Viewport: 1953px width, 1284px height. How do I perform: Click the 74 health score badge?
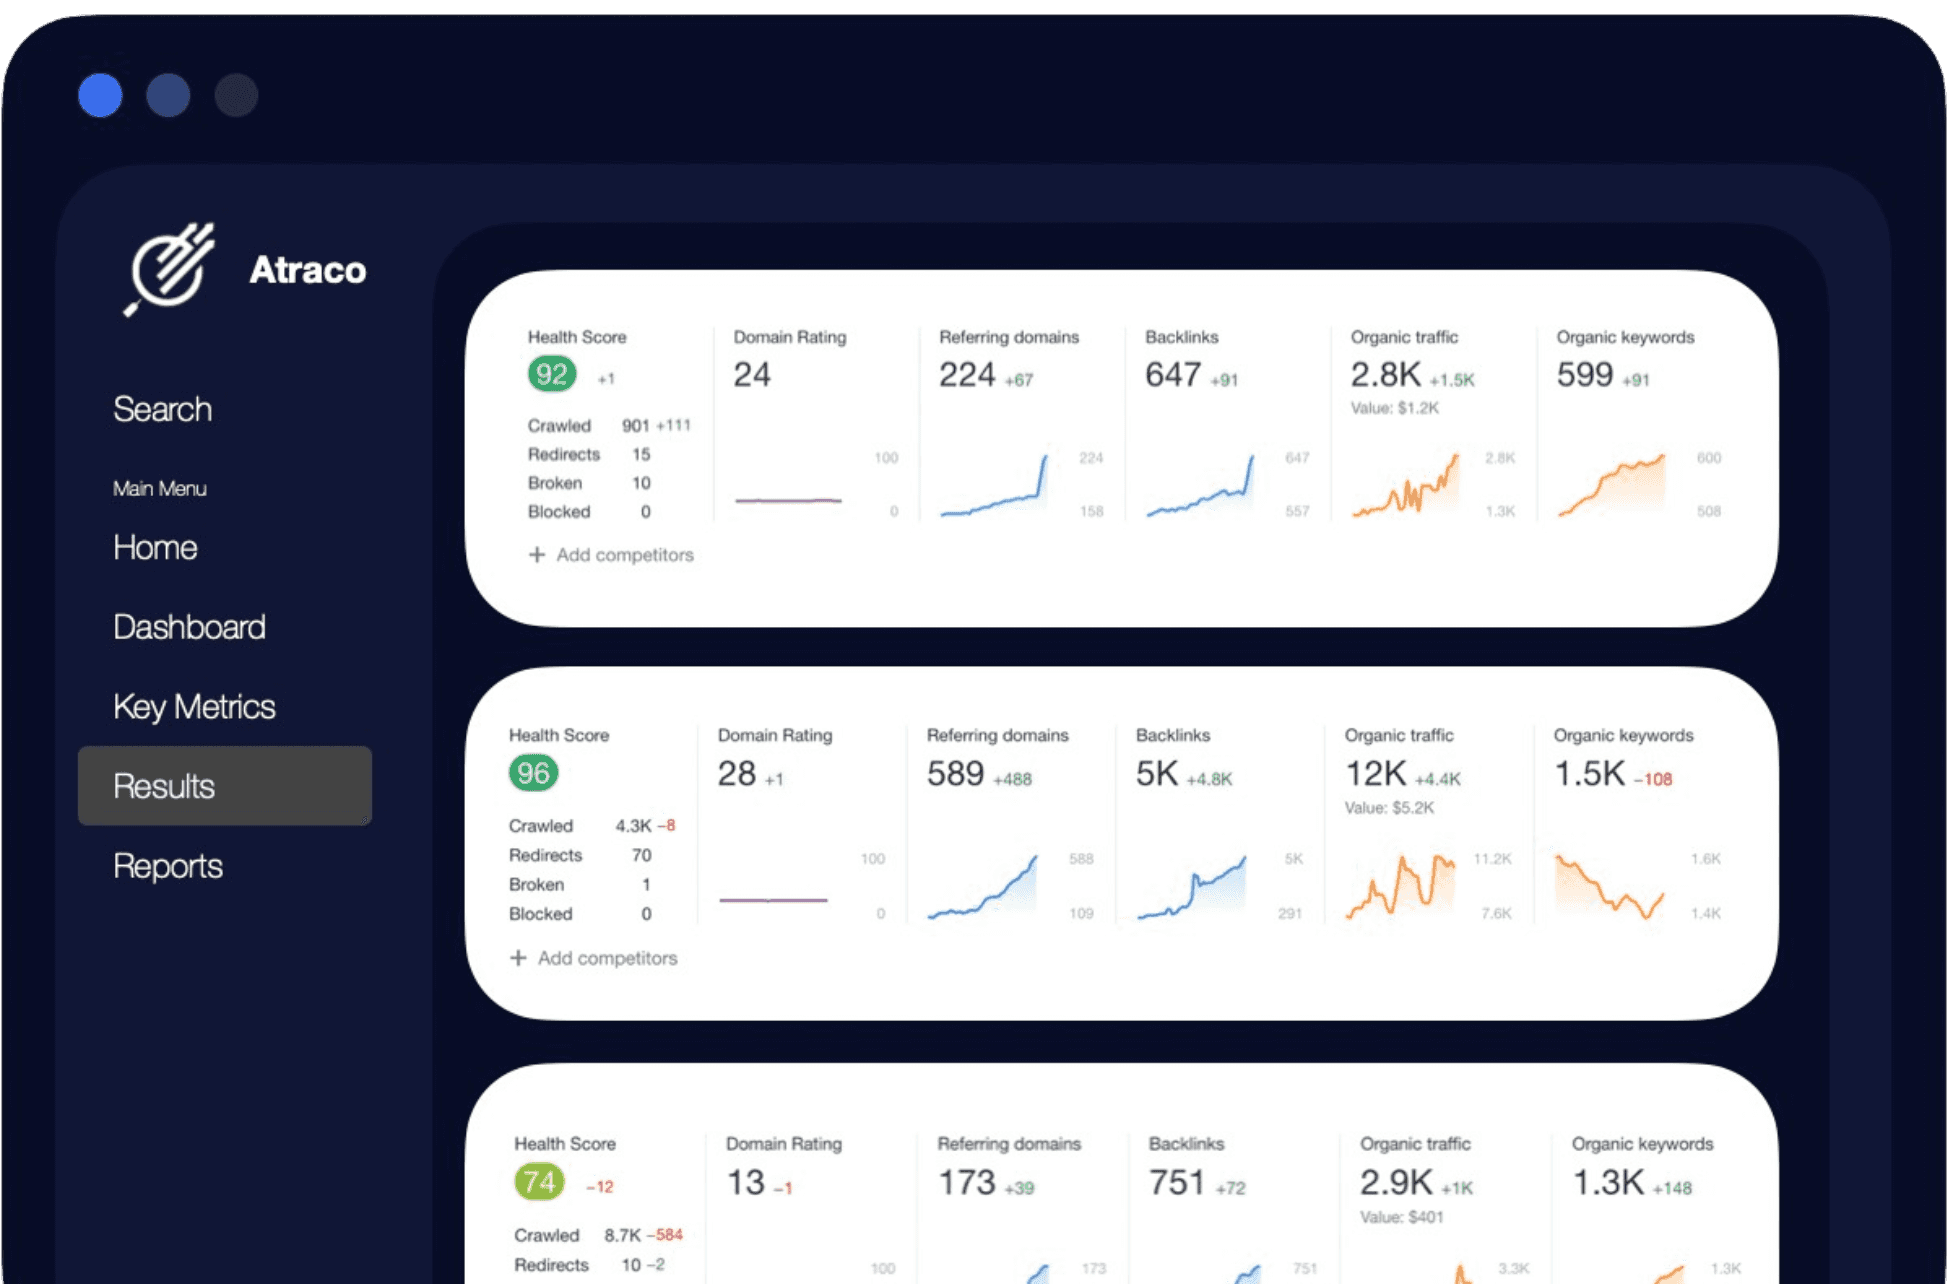coord(539,1183)
